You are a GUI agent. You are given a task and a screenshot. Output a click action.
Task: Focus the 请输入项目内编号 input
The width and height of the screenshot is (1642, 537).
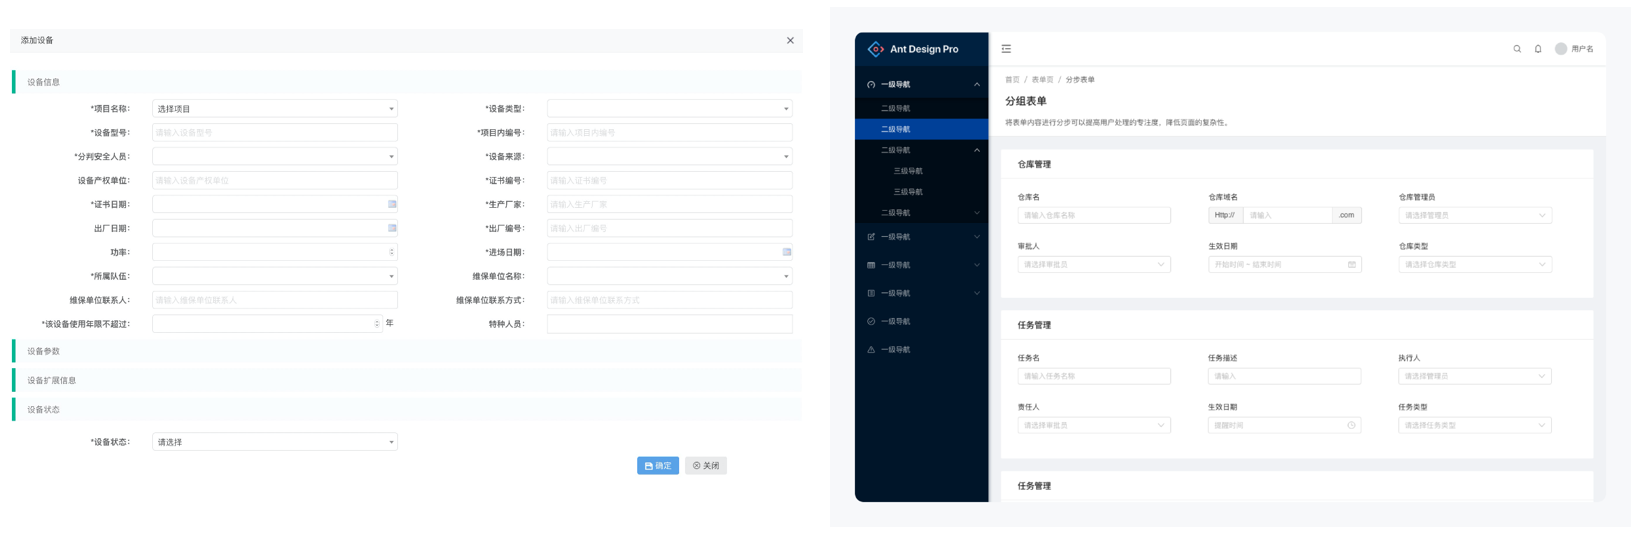670,132
